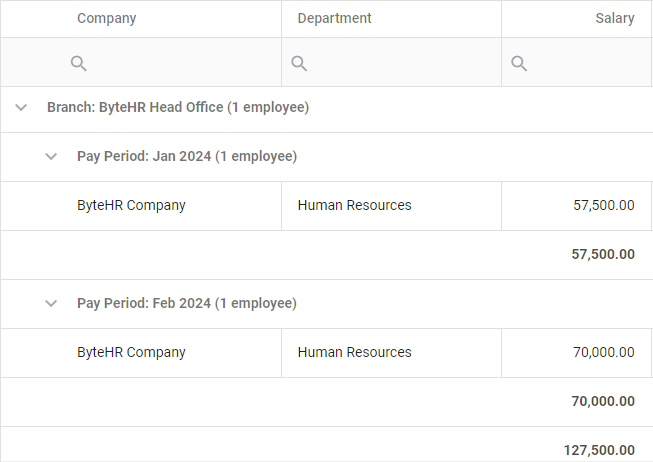653x462 pixels.
Task: Click the 70,000.00 salary data cell
Action: pos(576,353)
